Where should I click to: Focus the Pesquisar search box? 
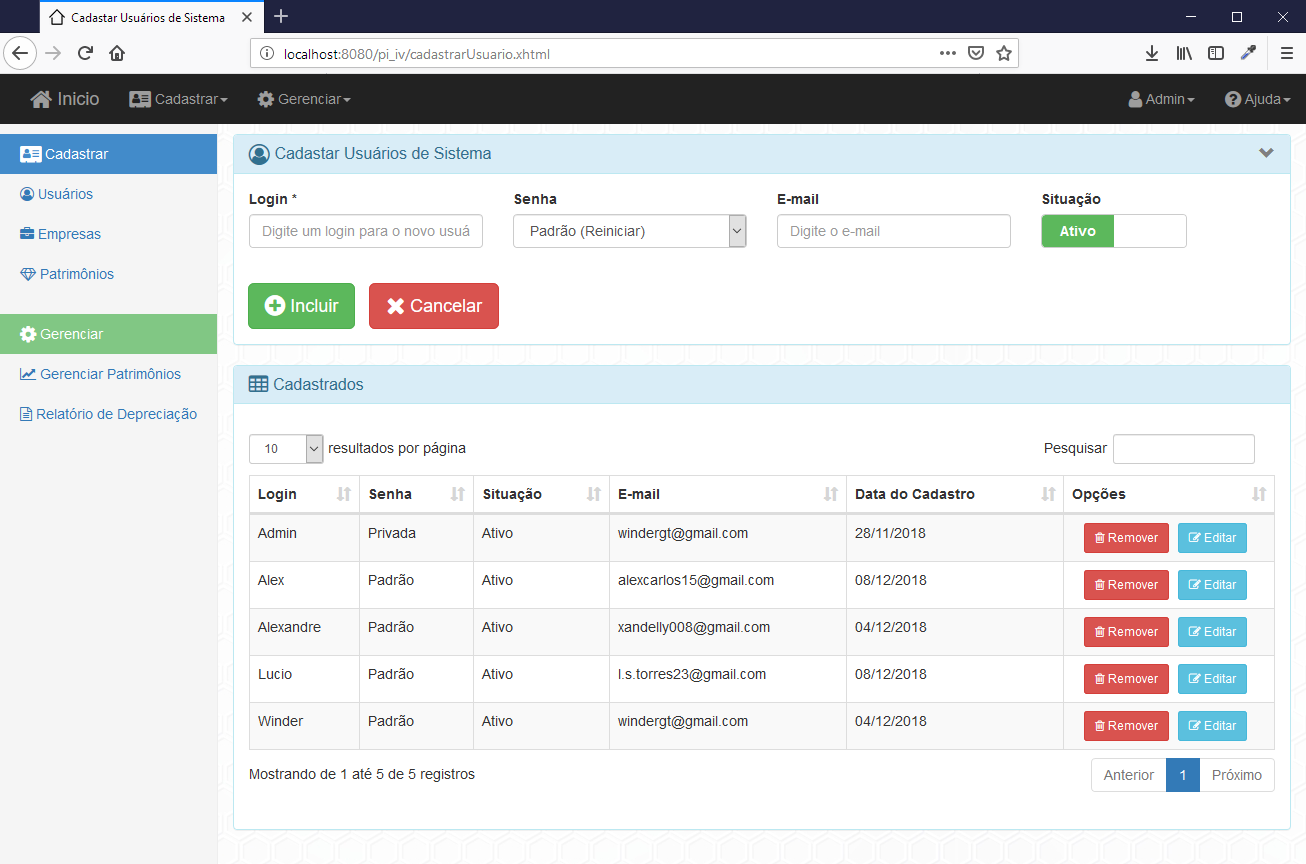[1184, 449]
